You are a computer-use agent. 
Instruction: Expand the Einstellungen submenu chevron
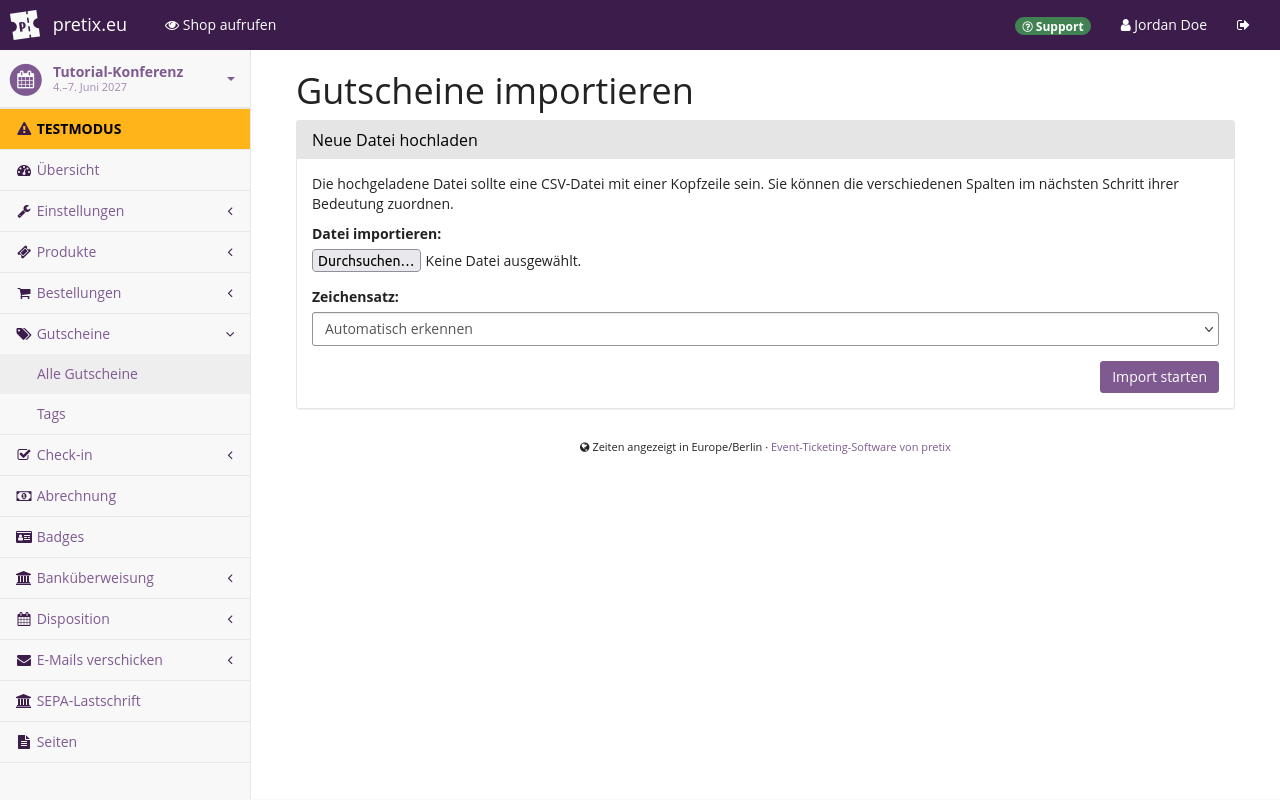230,211
